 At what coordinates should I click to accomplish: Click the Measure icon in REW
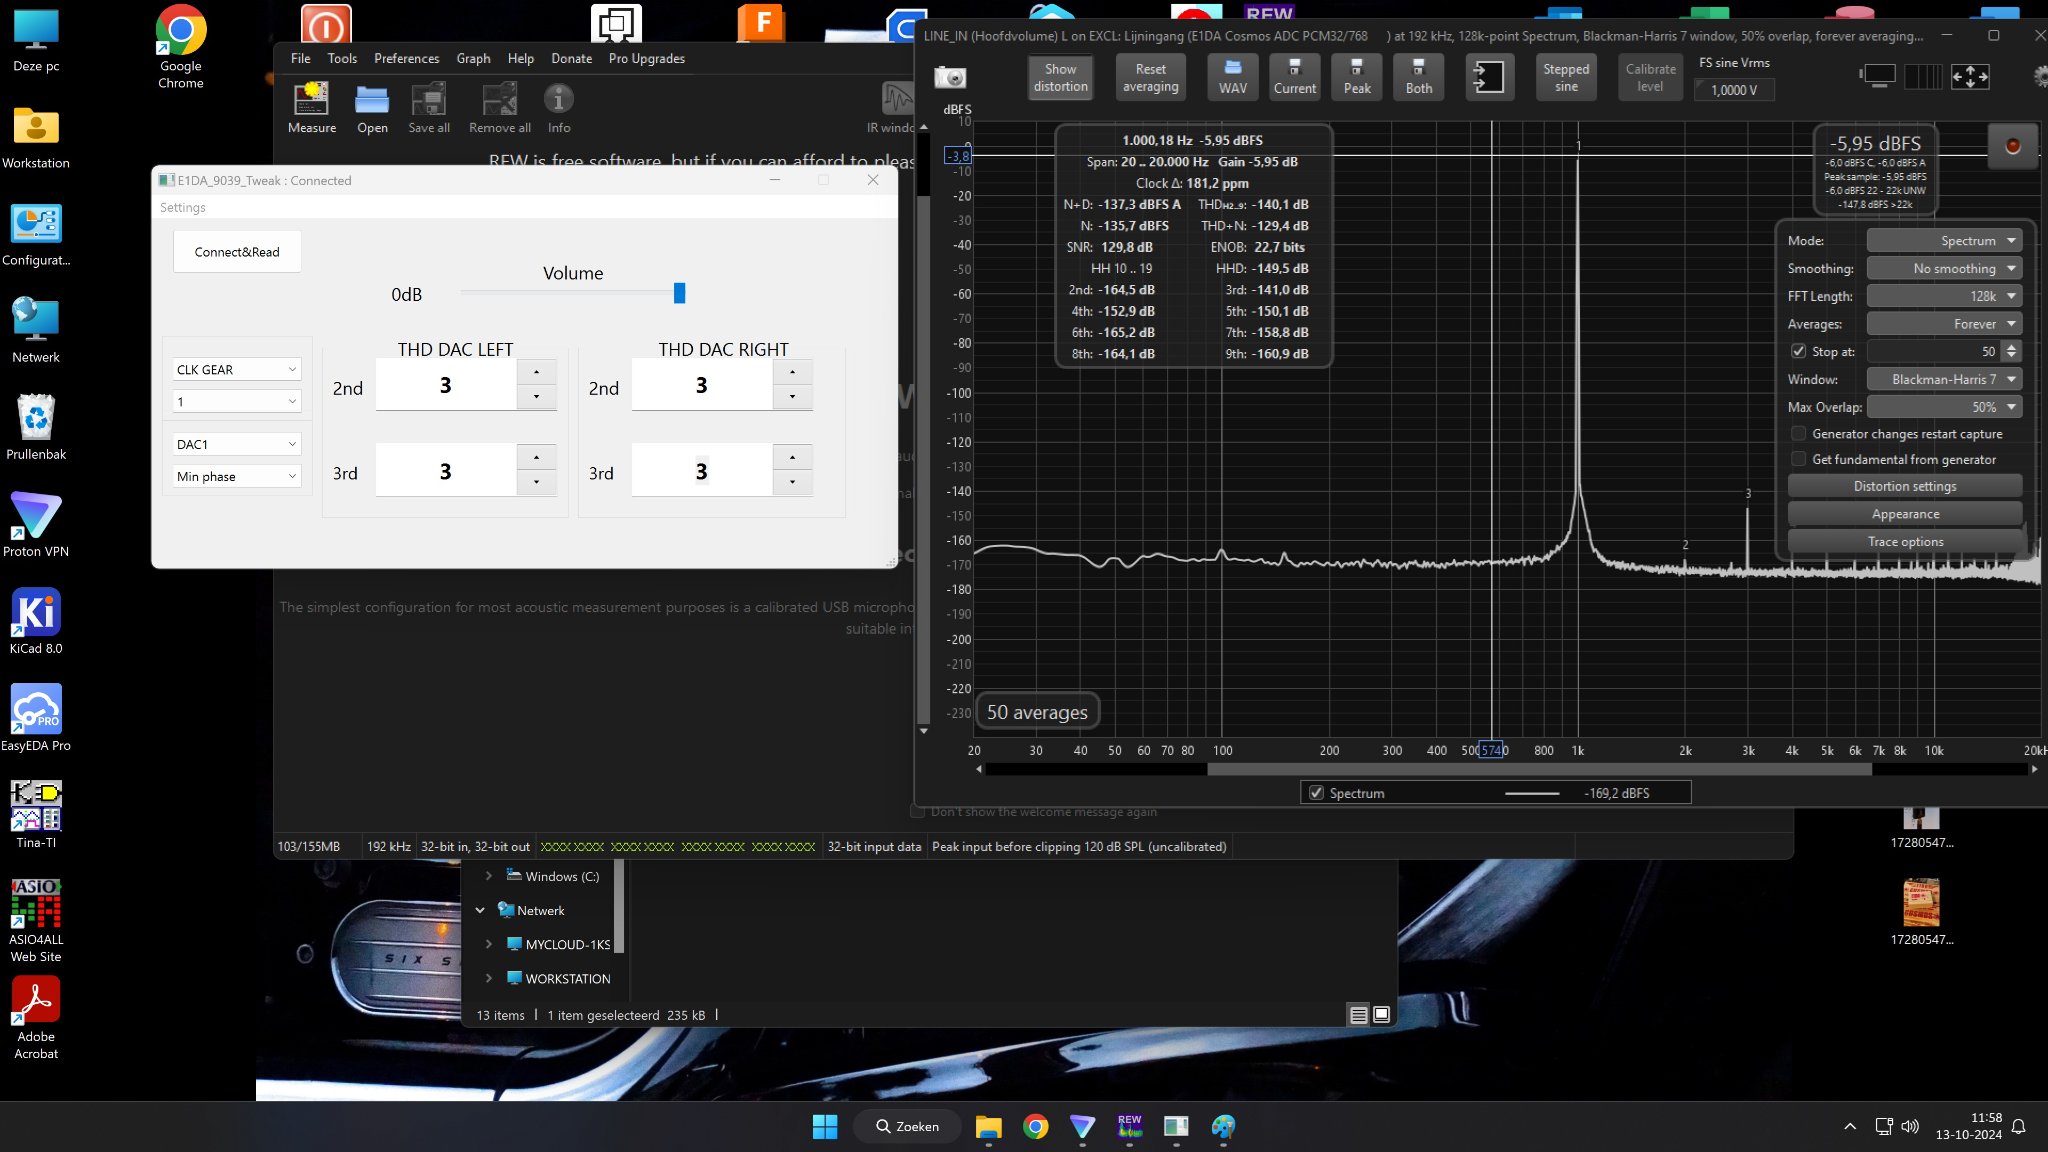pos(312,108)
